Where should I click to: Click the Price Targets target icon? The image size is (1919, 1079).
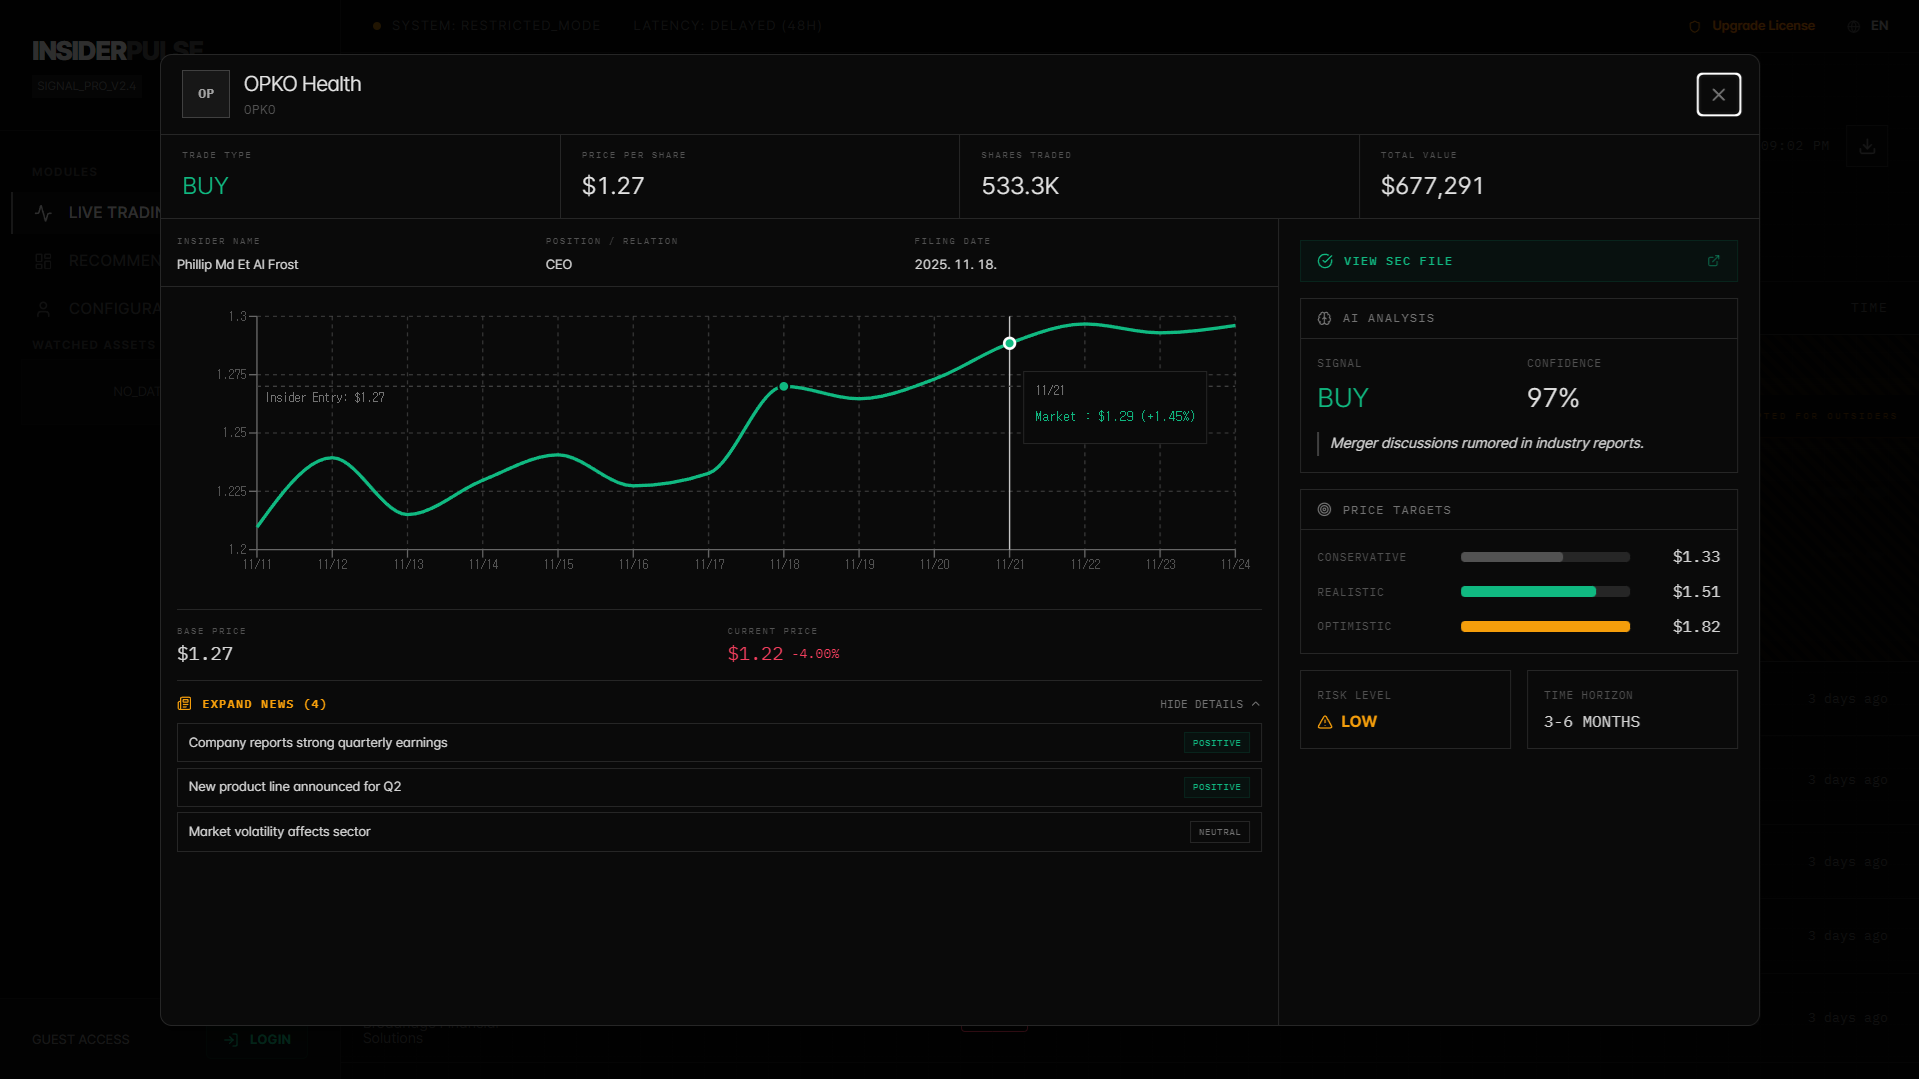(x=1324, y=510)
